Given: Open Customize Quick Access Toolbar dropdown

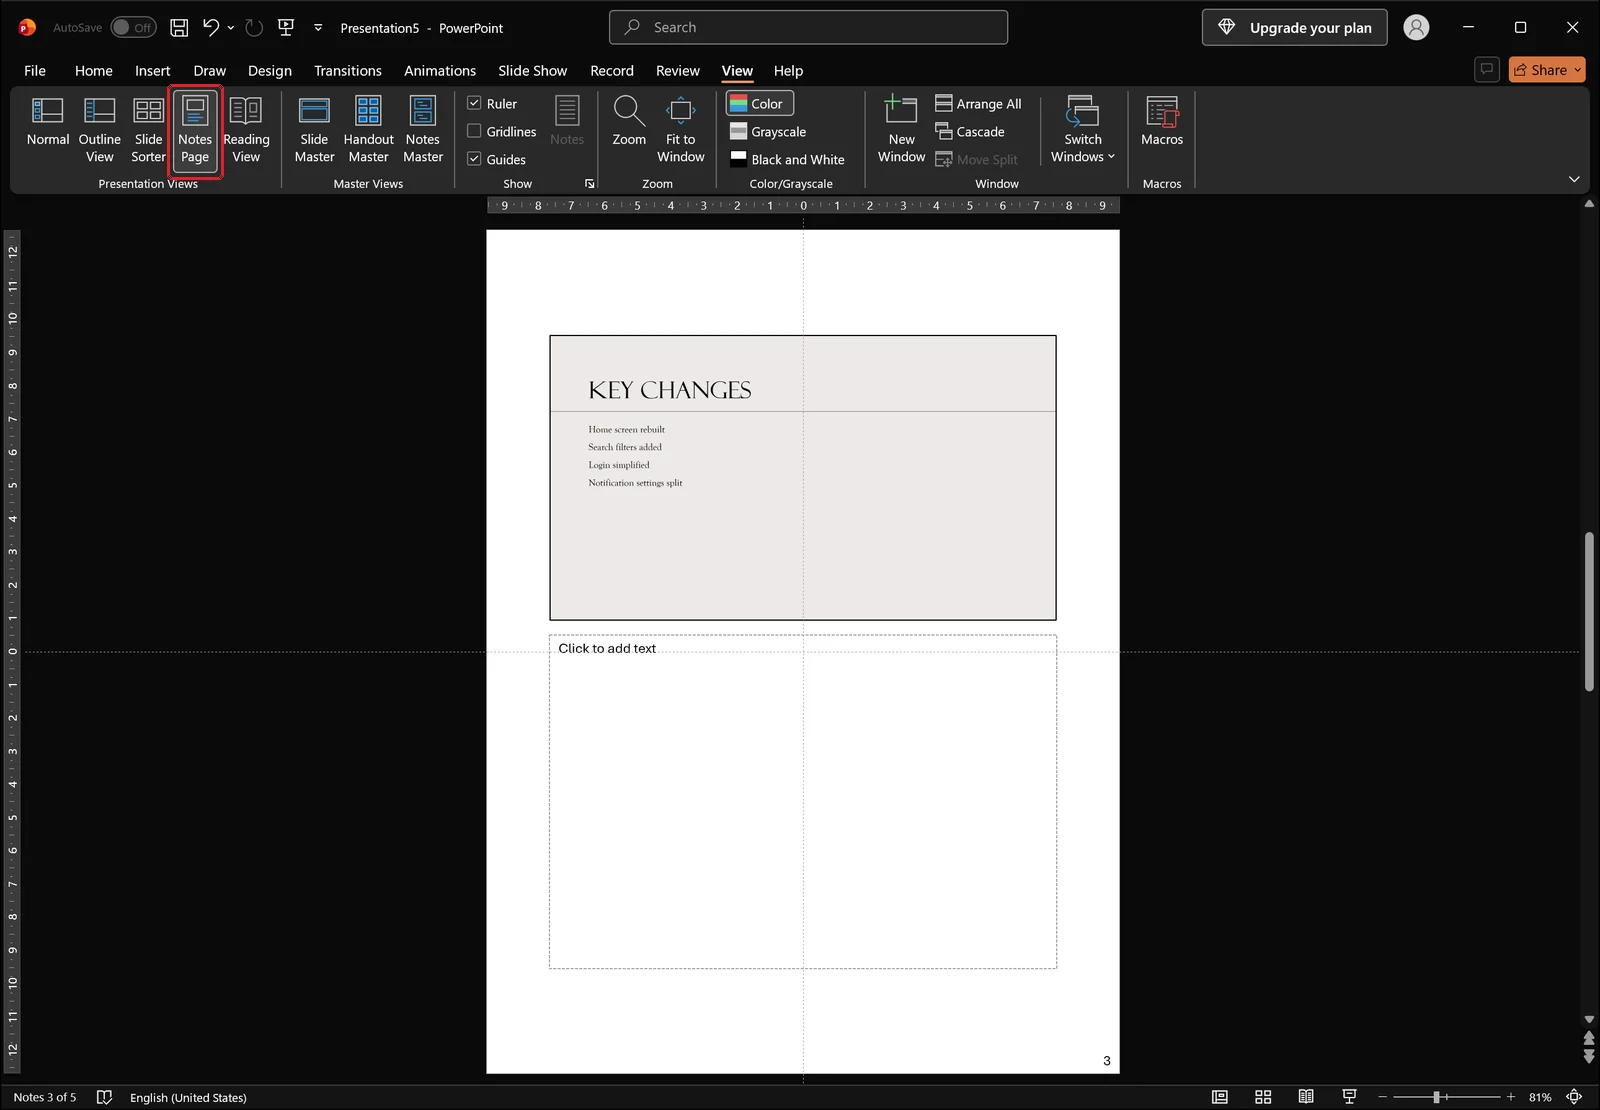Looking at the screenshot, I should click(318, 28).
